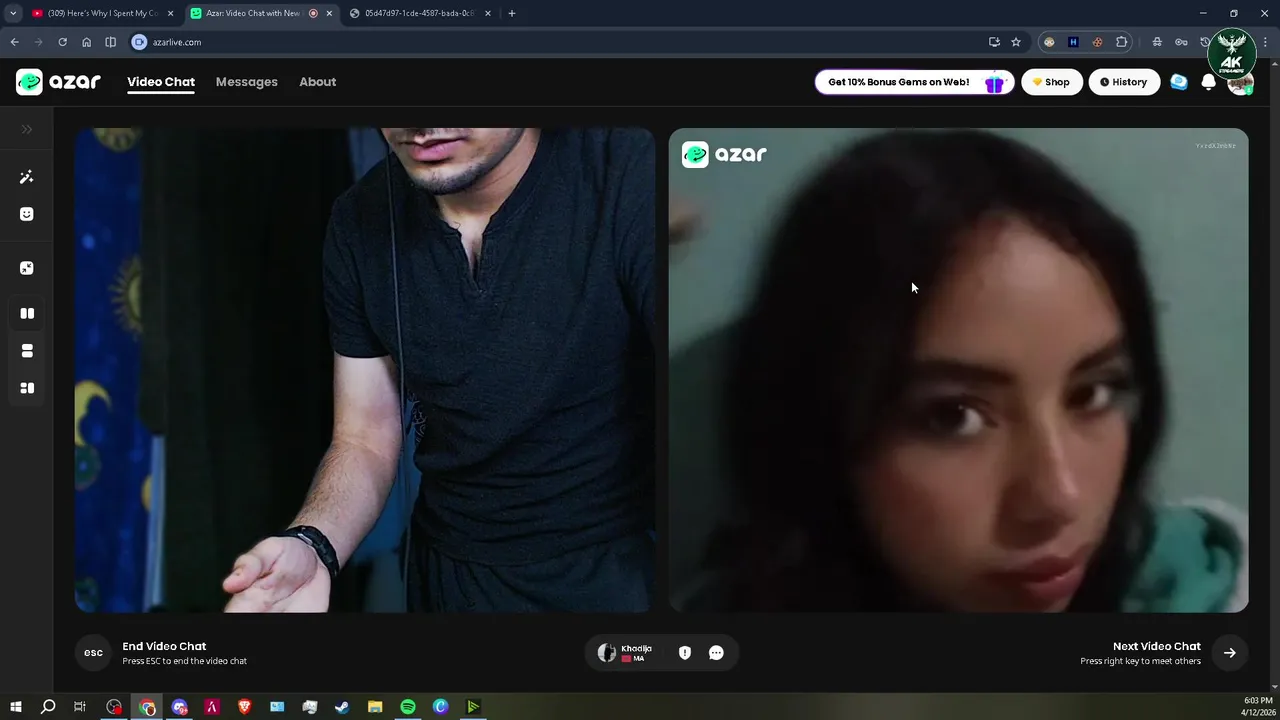Click the remote user's video feed
Screen dimensions: 1280x720
point(958,370)
